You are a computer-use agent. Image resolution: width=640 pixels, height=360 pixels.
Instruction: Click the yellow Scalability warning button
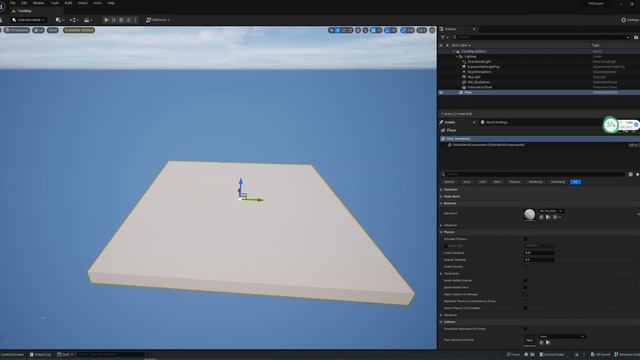pos(79,30)
